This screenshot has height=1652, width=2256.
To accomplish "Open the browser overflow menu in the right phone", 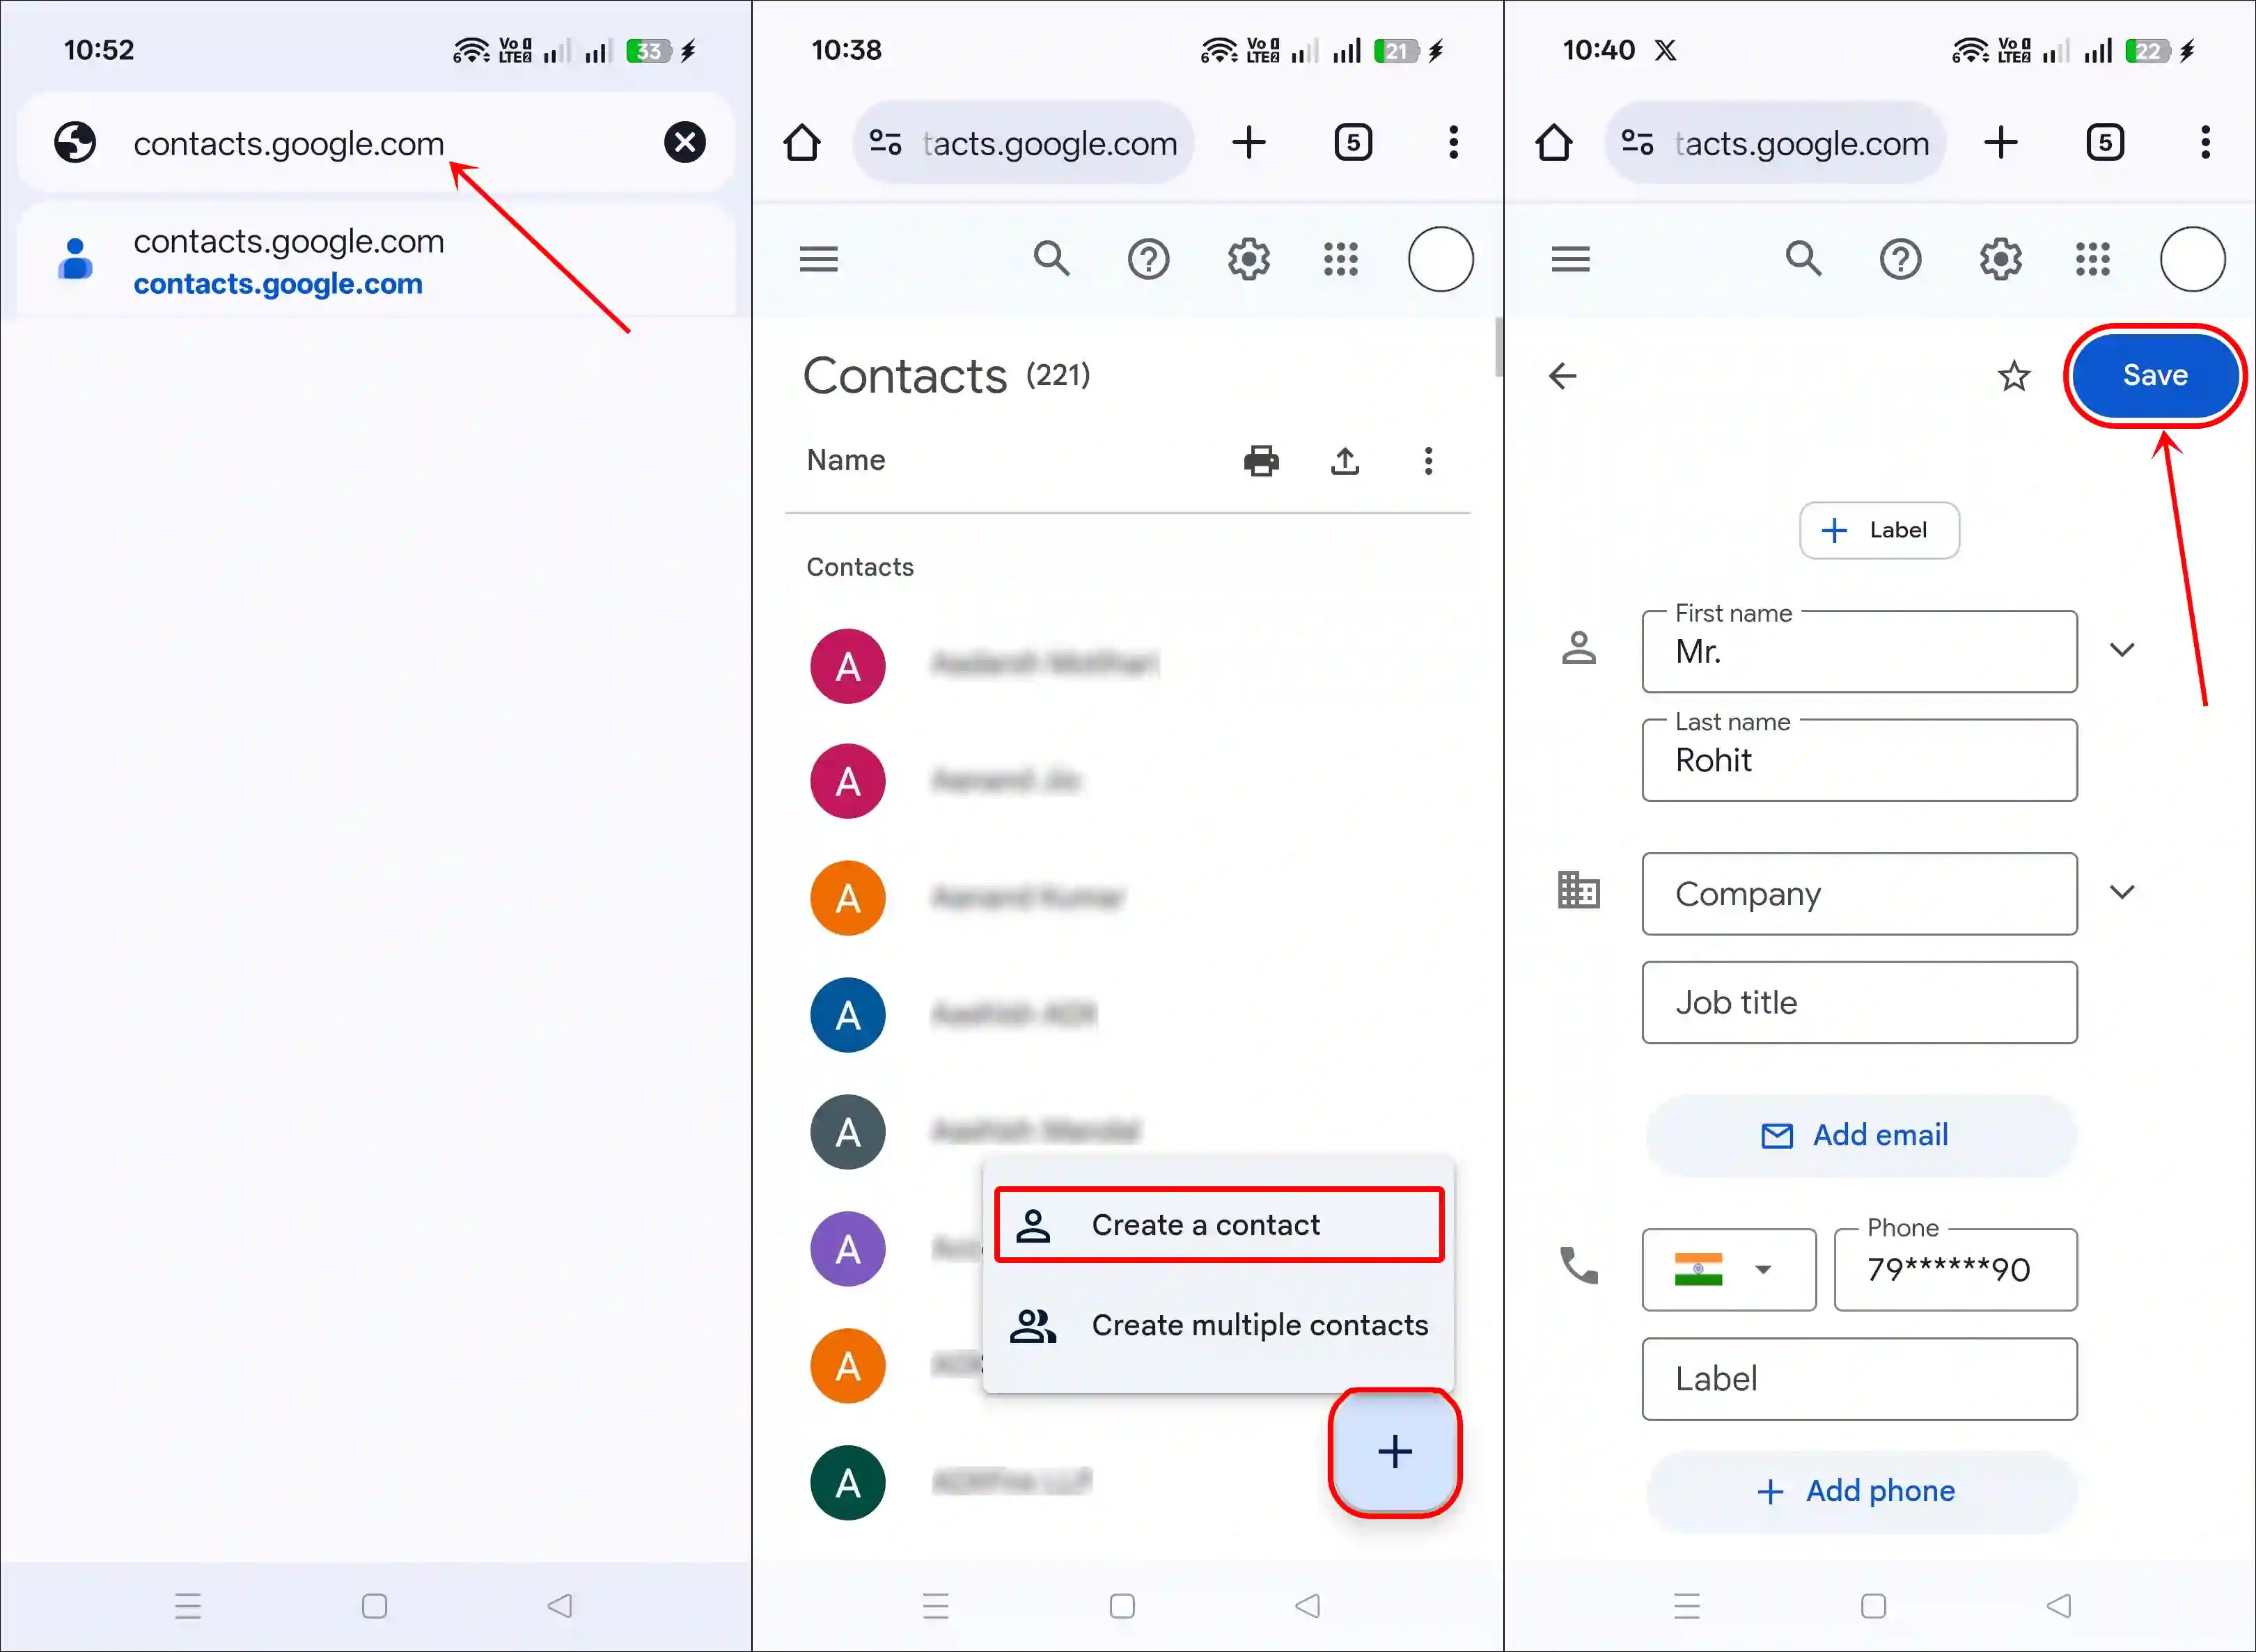I will pyautogui.click(x=2205, y=142).
